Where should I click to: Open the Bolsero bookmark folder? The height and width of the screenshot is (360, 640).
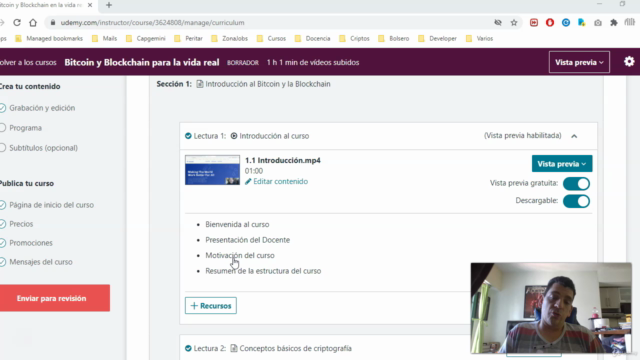394,38
